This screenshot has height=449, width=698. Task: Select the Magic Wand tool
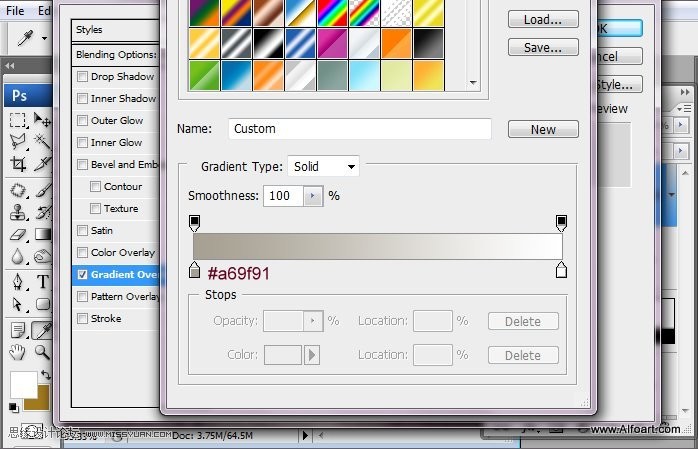(42, 142)
